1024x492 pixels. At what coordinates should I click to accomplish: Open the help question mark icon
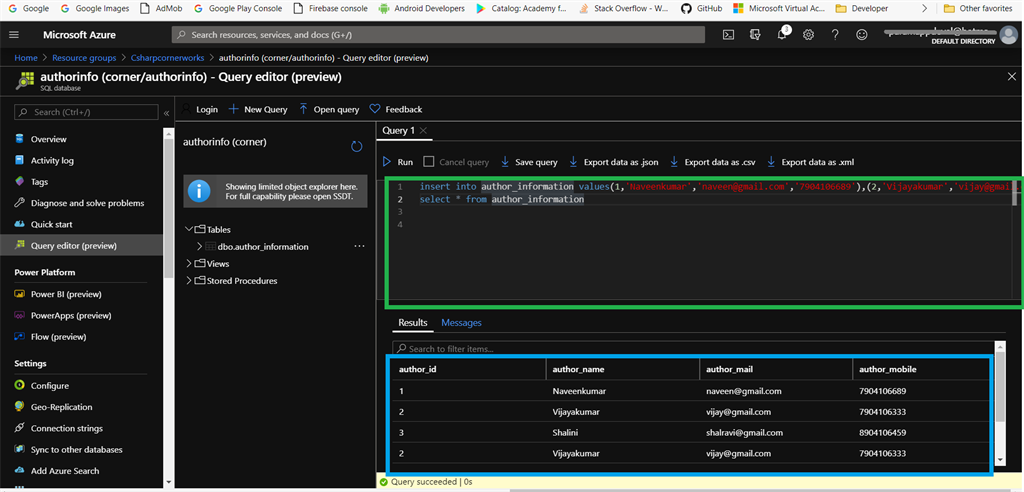(x=835, y=35)
